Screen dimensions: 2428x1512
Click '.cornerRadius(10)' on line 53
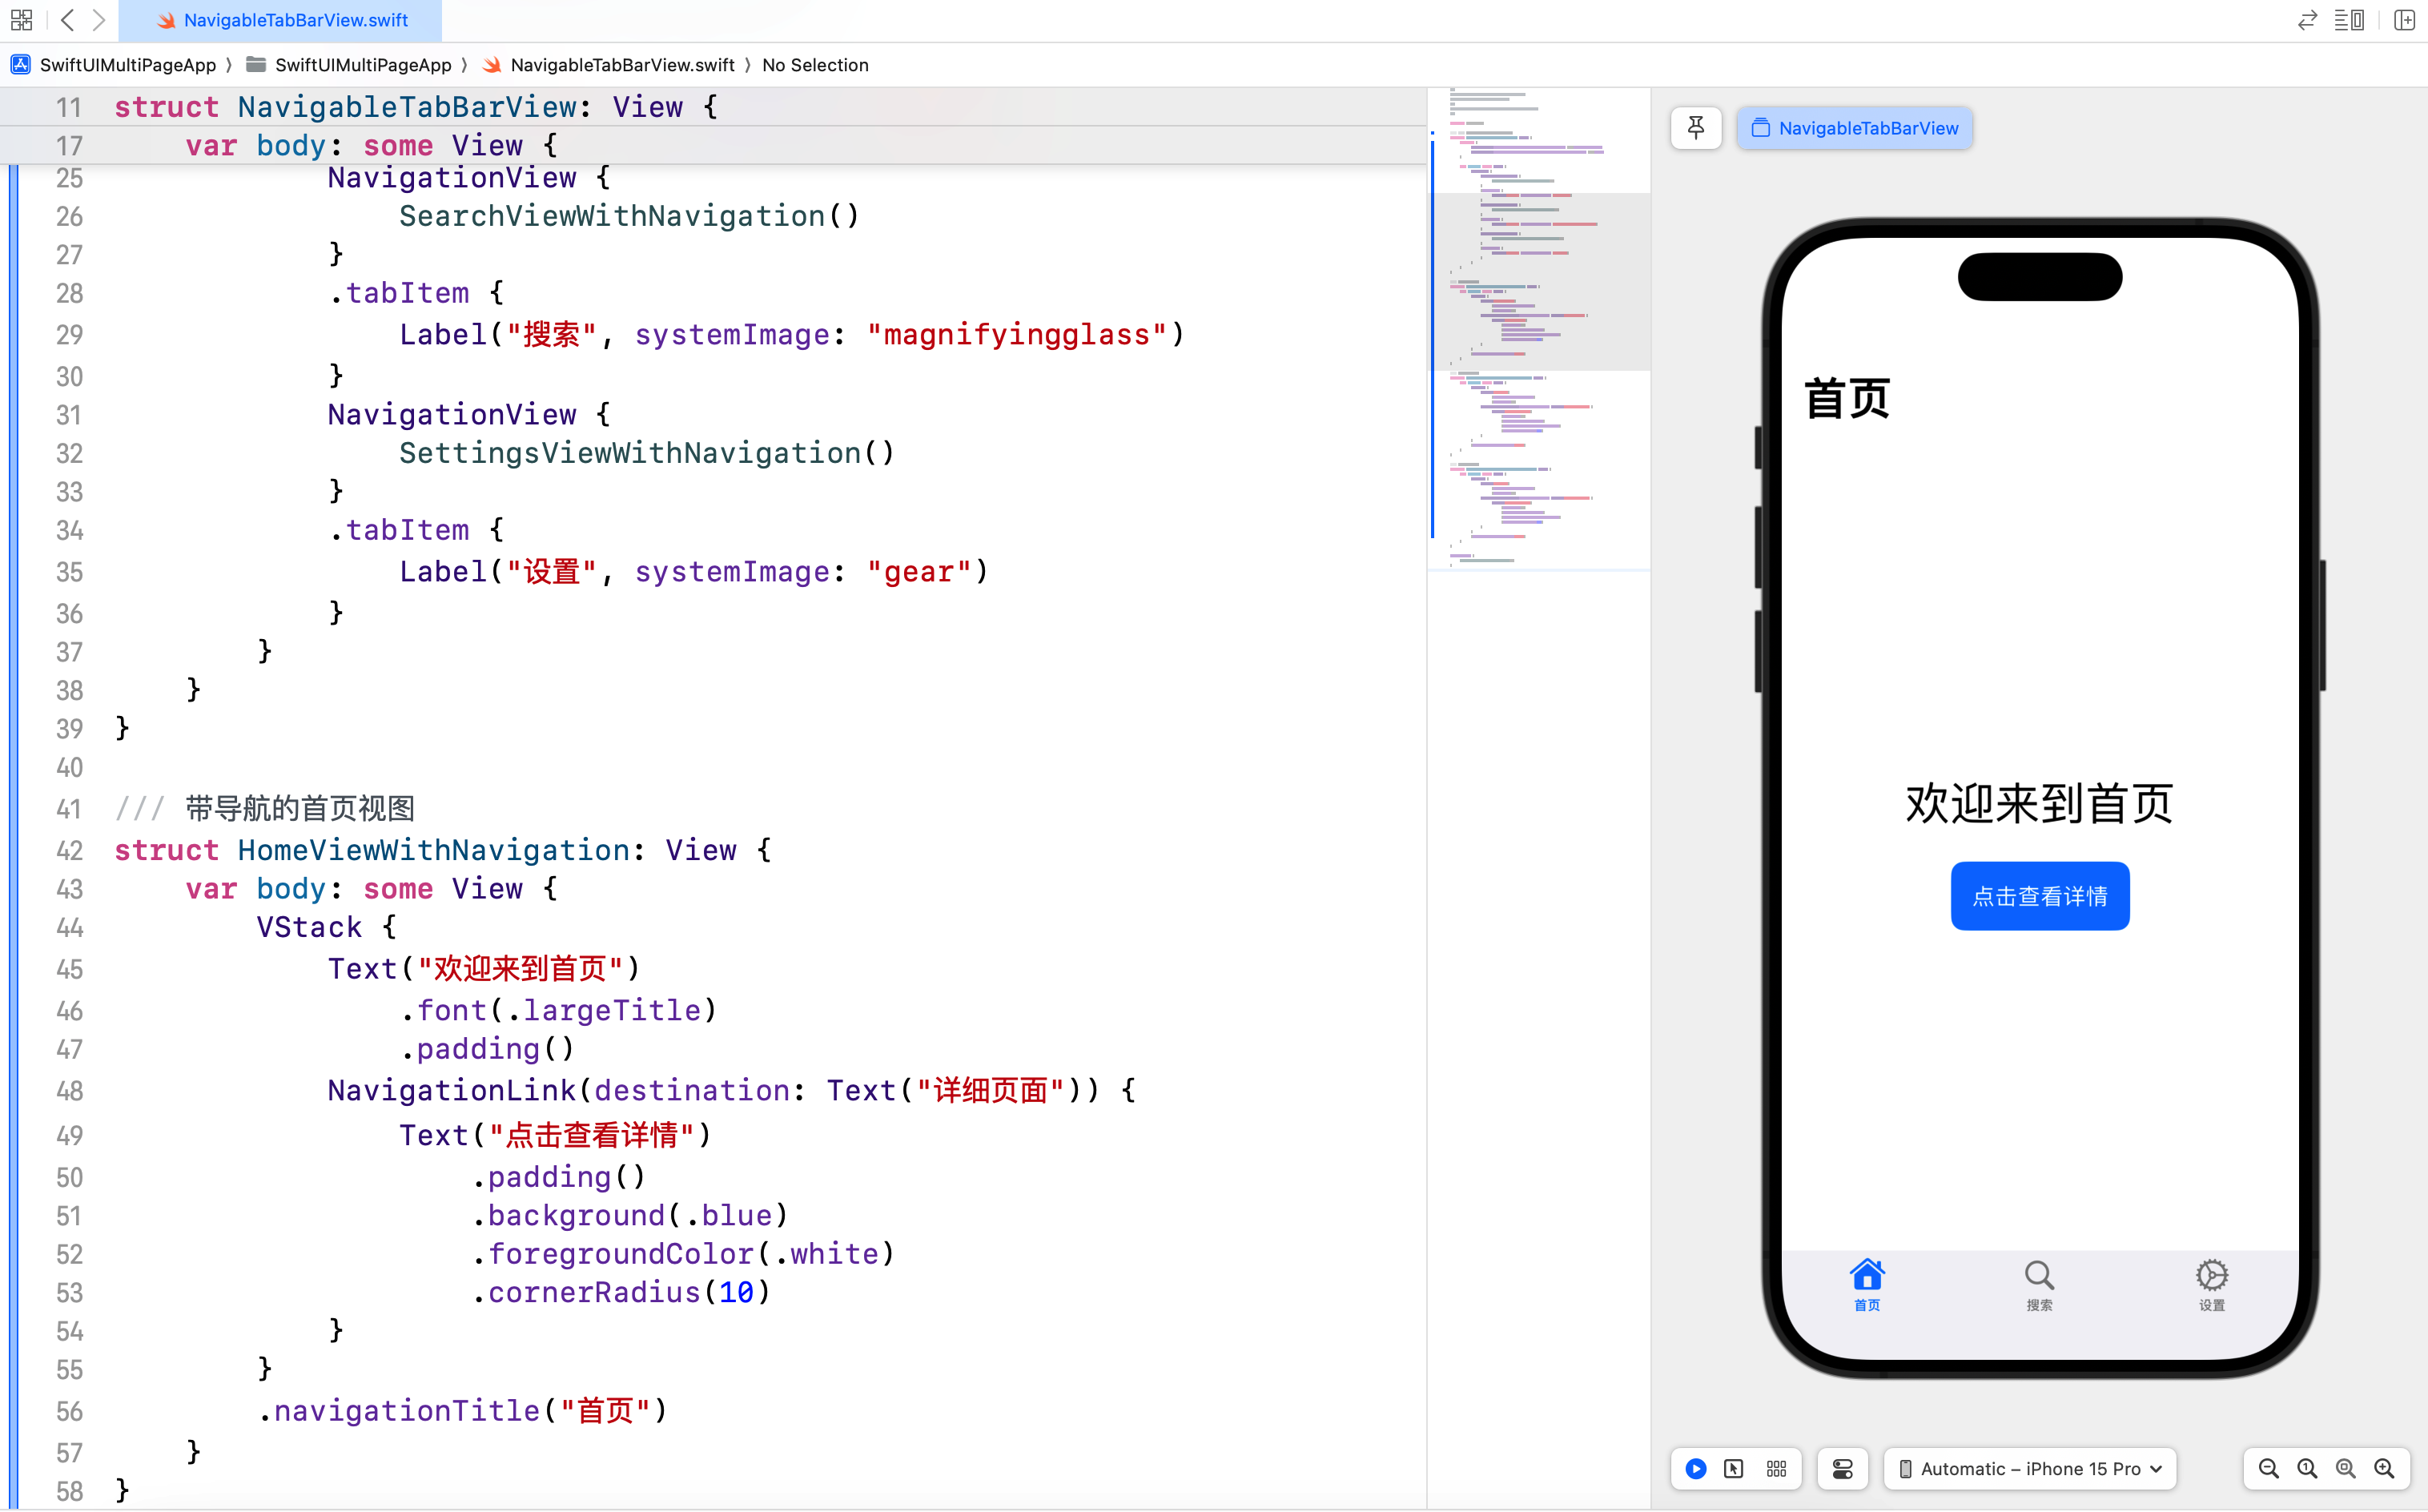click(x=621, y=1293)
